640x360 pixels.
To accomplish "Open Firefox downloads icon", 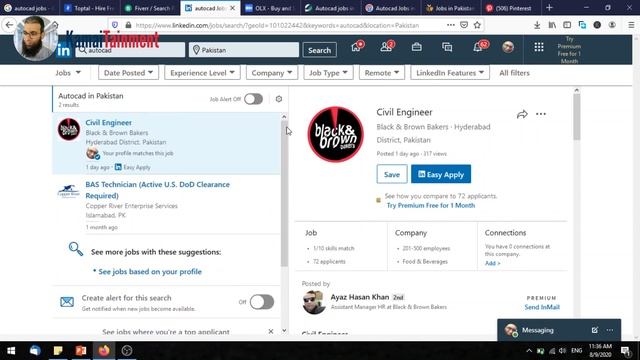I will click(537, 25).
